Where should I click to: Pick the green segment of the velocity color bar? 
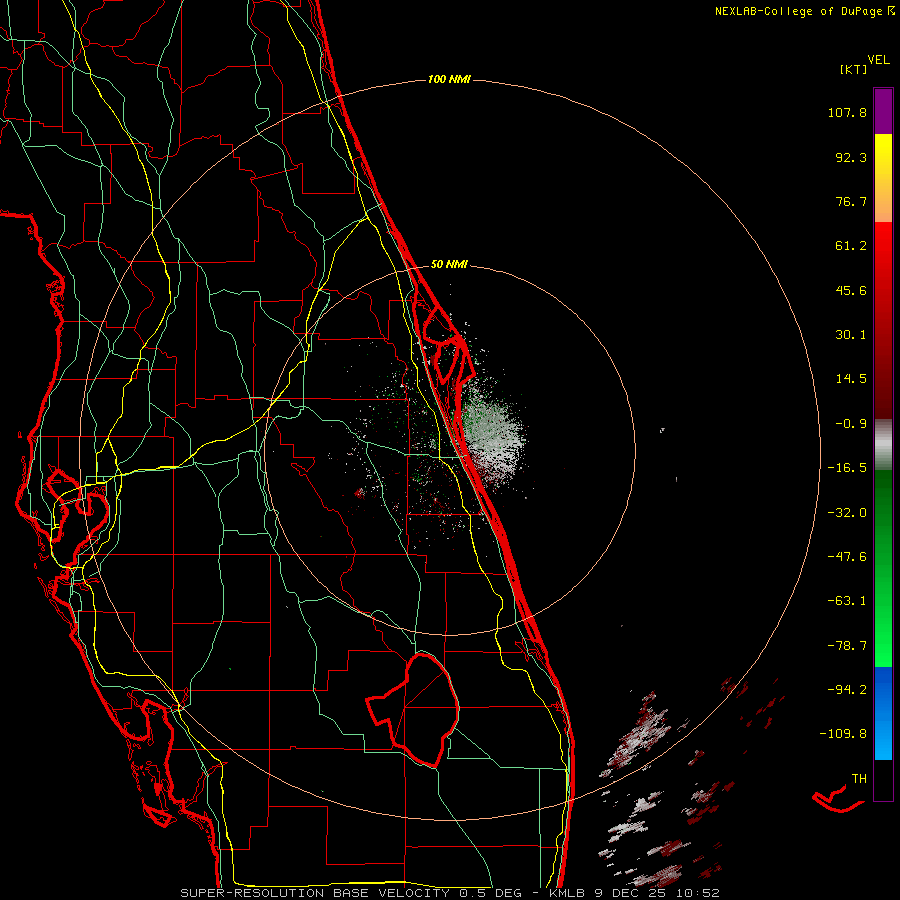[x=883, y=568]
